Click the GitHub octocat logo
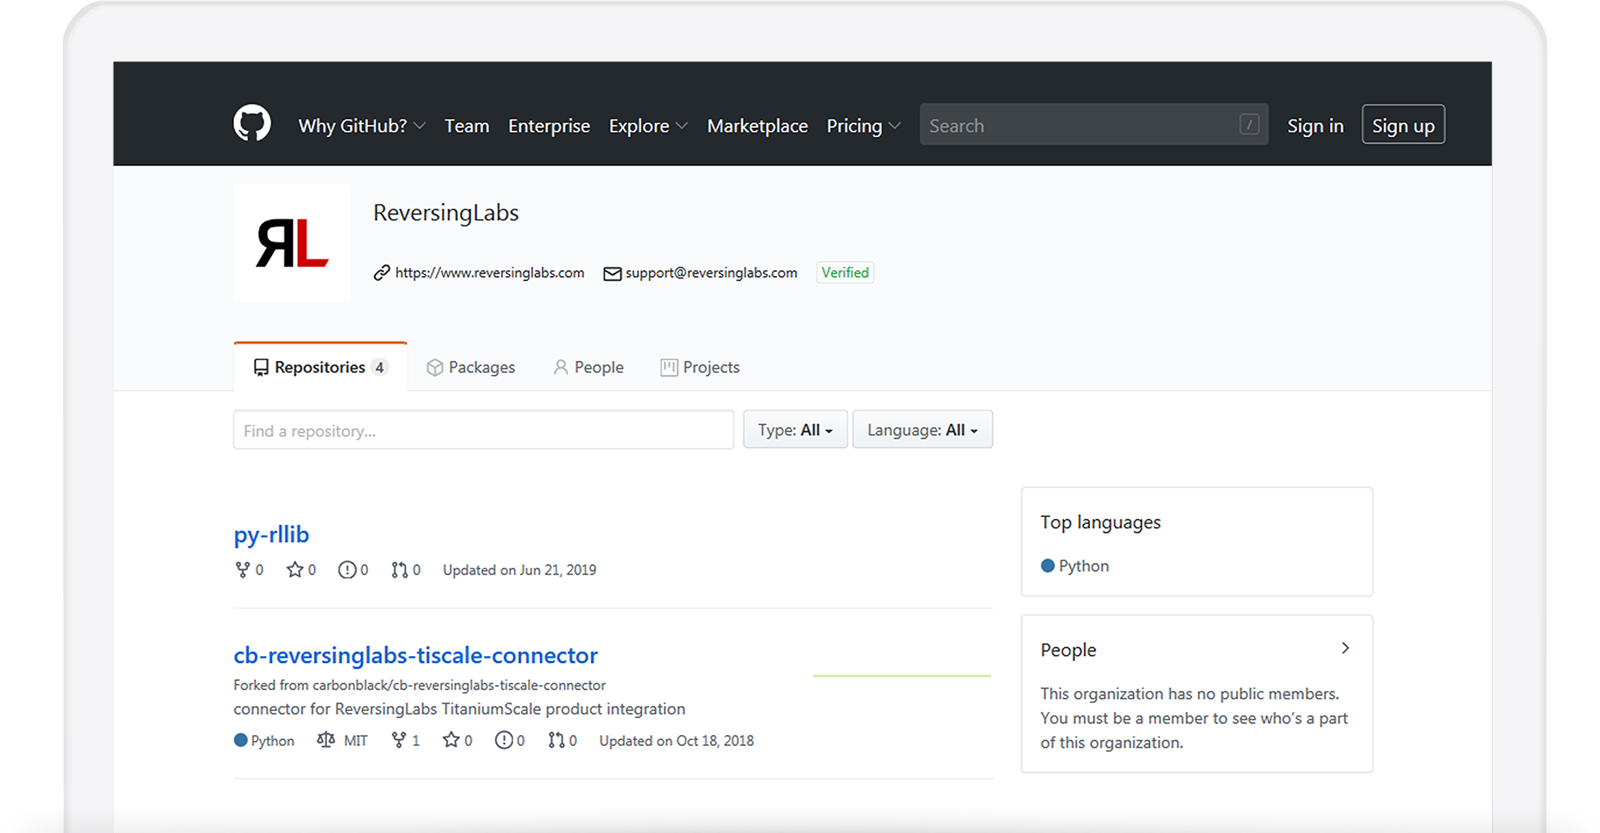 (252, 124)
